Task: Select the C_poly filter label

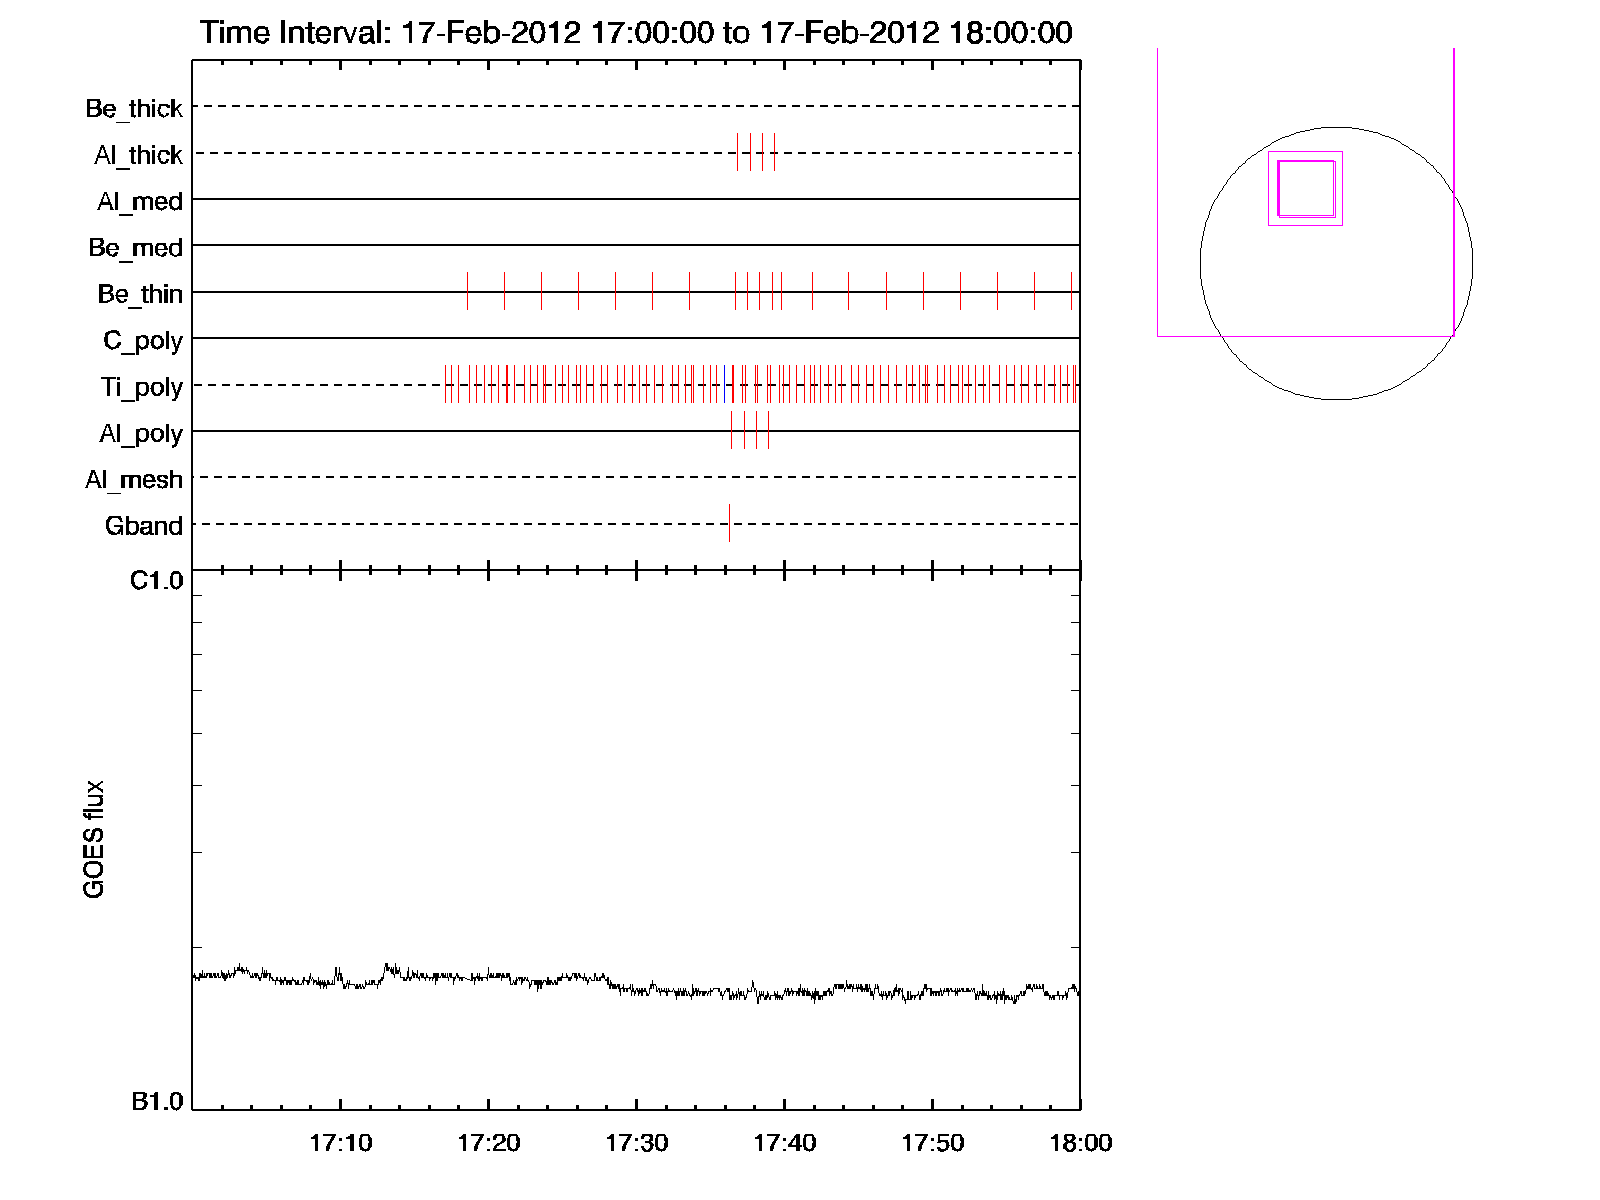Action: (x=142, y=341)
